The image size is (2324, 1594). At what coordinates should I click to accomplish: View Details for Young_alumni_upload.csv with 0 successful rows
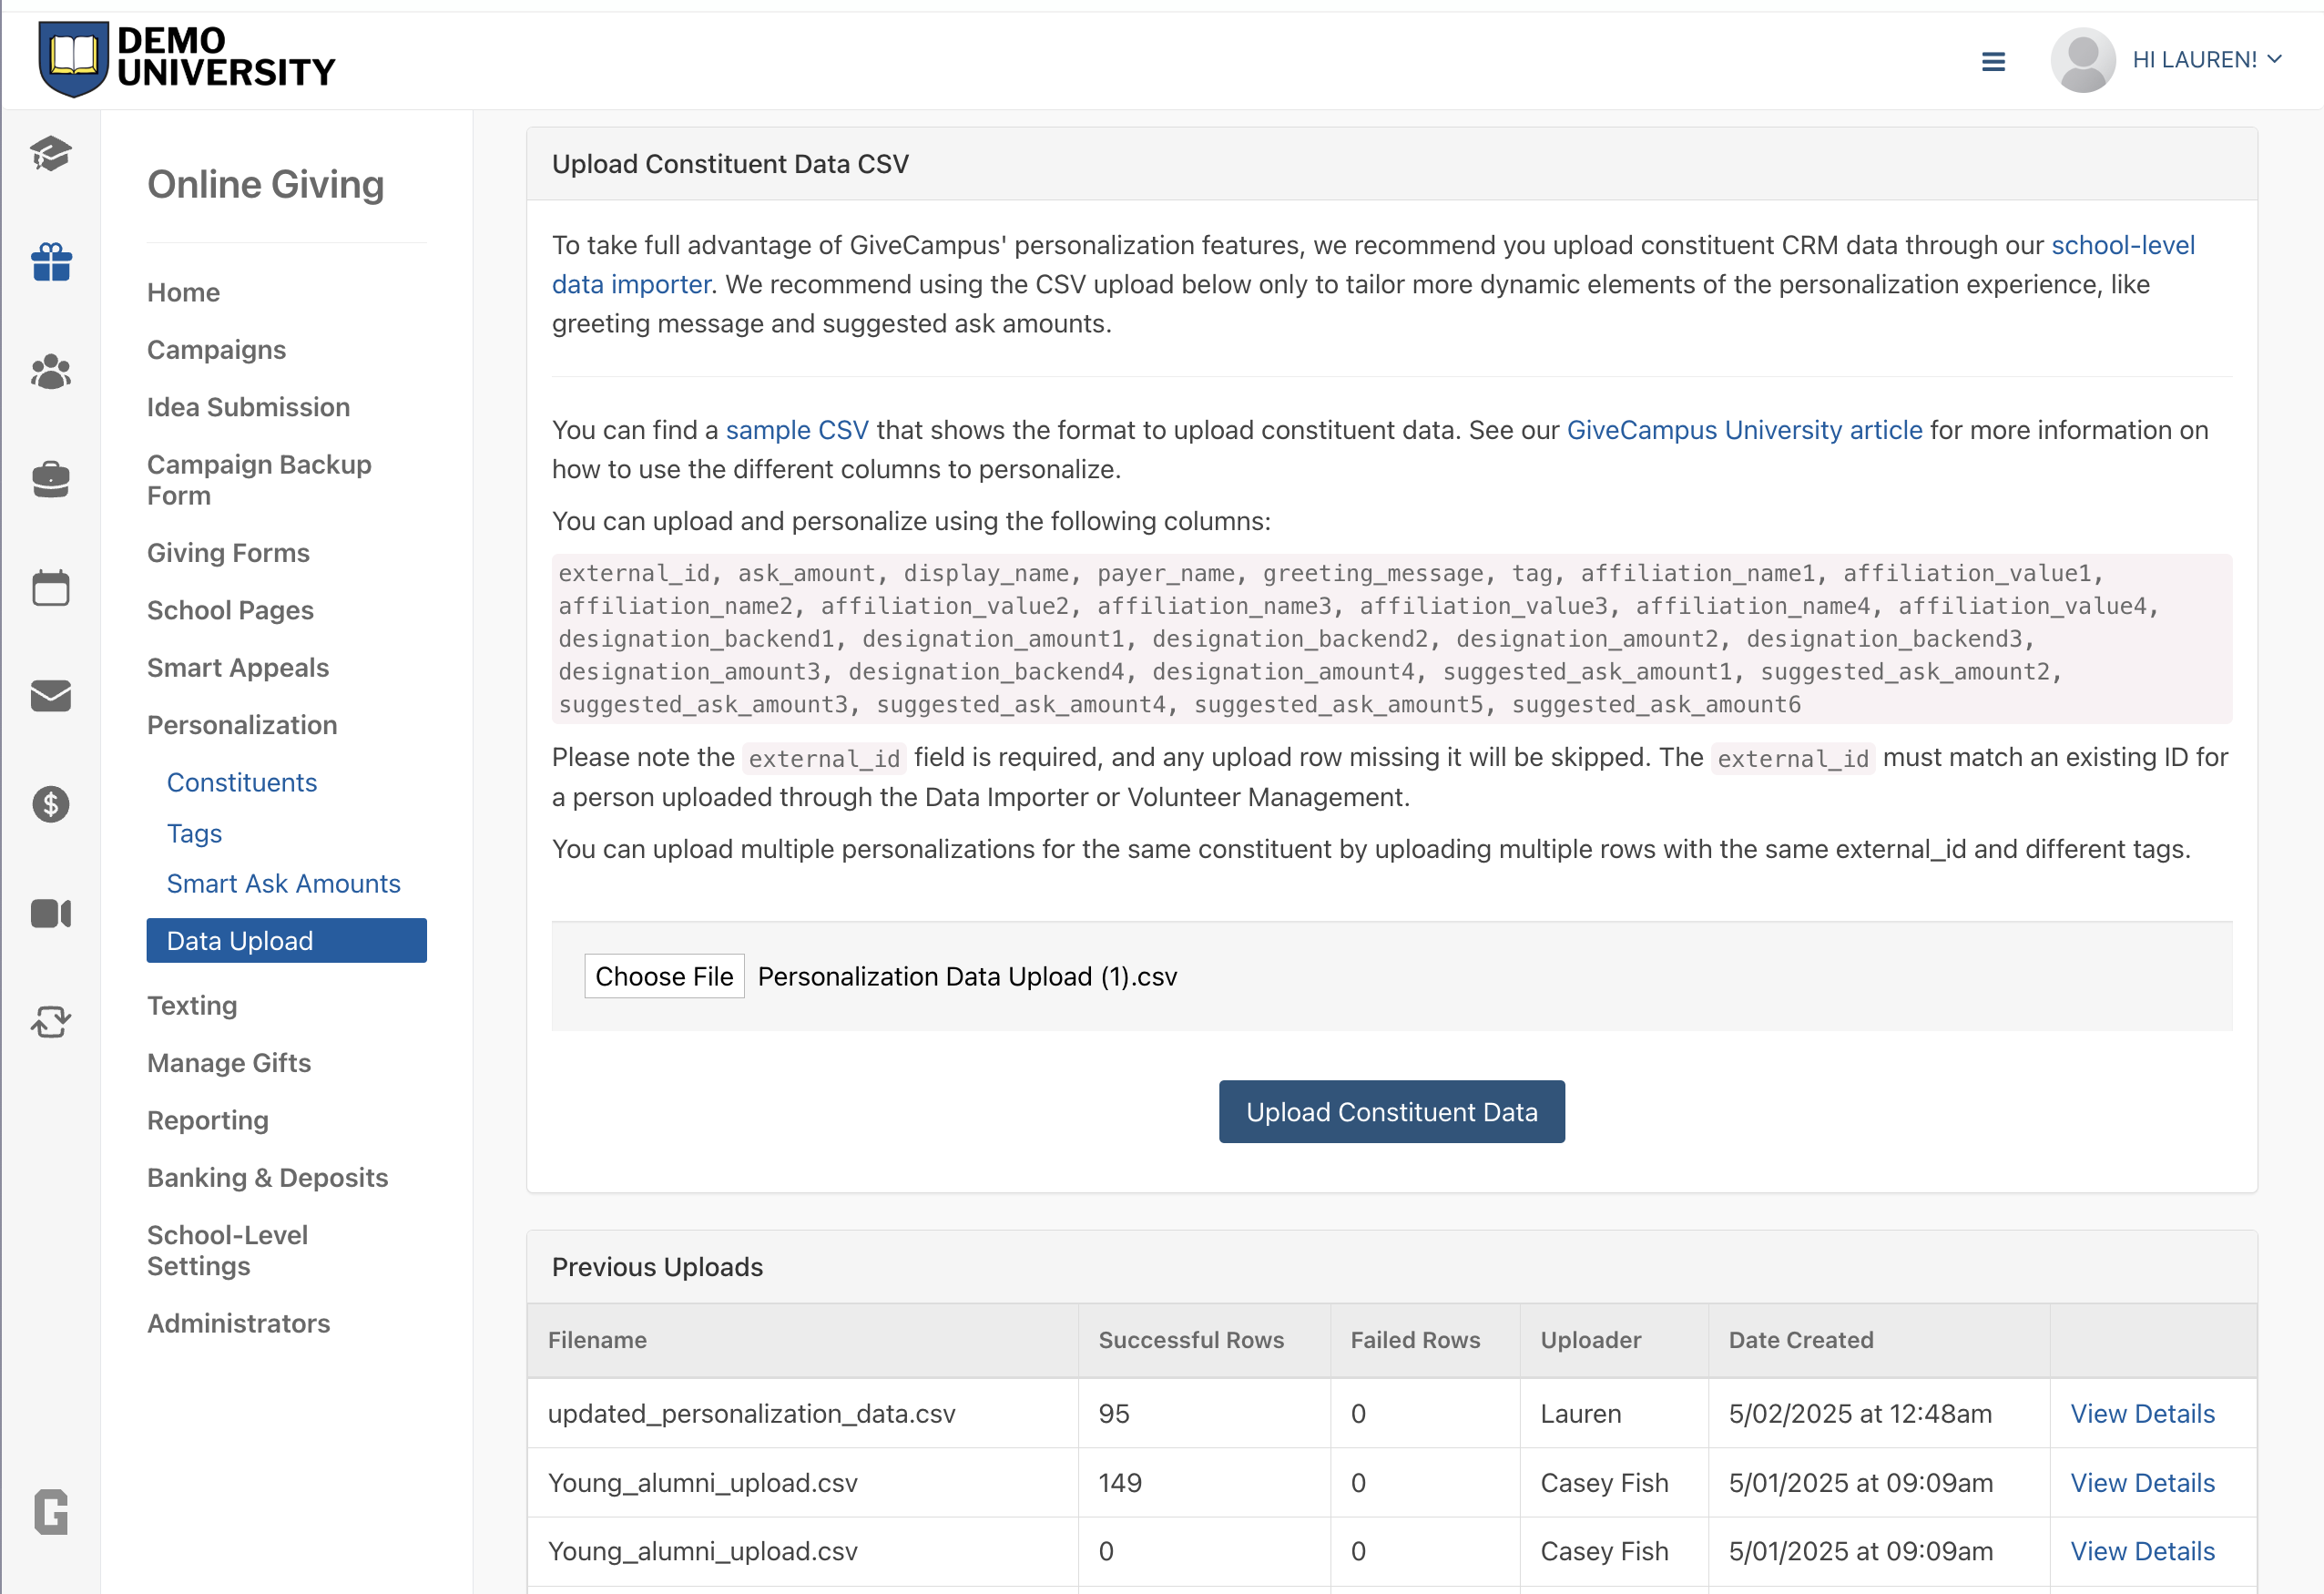pyautogui.click(x=2142, y=1551)
